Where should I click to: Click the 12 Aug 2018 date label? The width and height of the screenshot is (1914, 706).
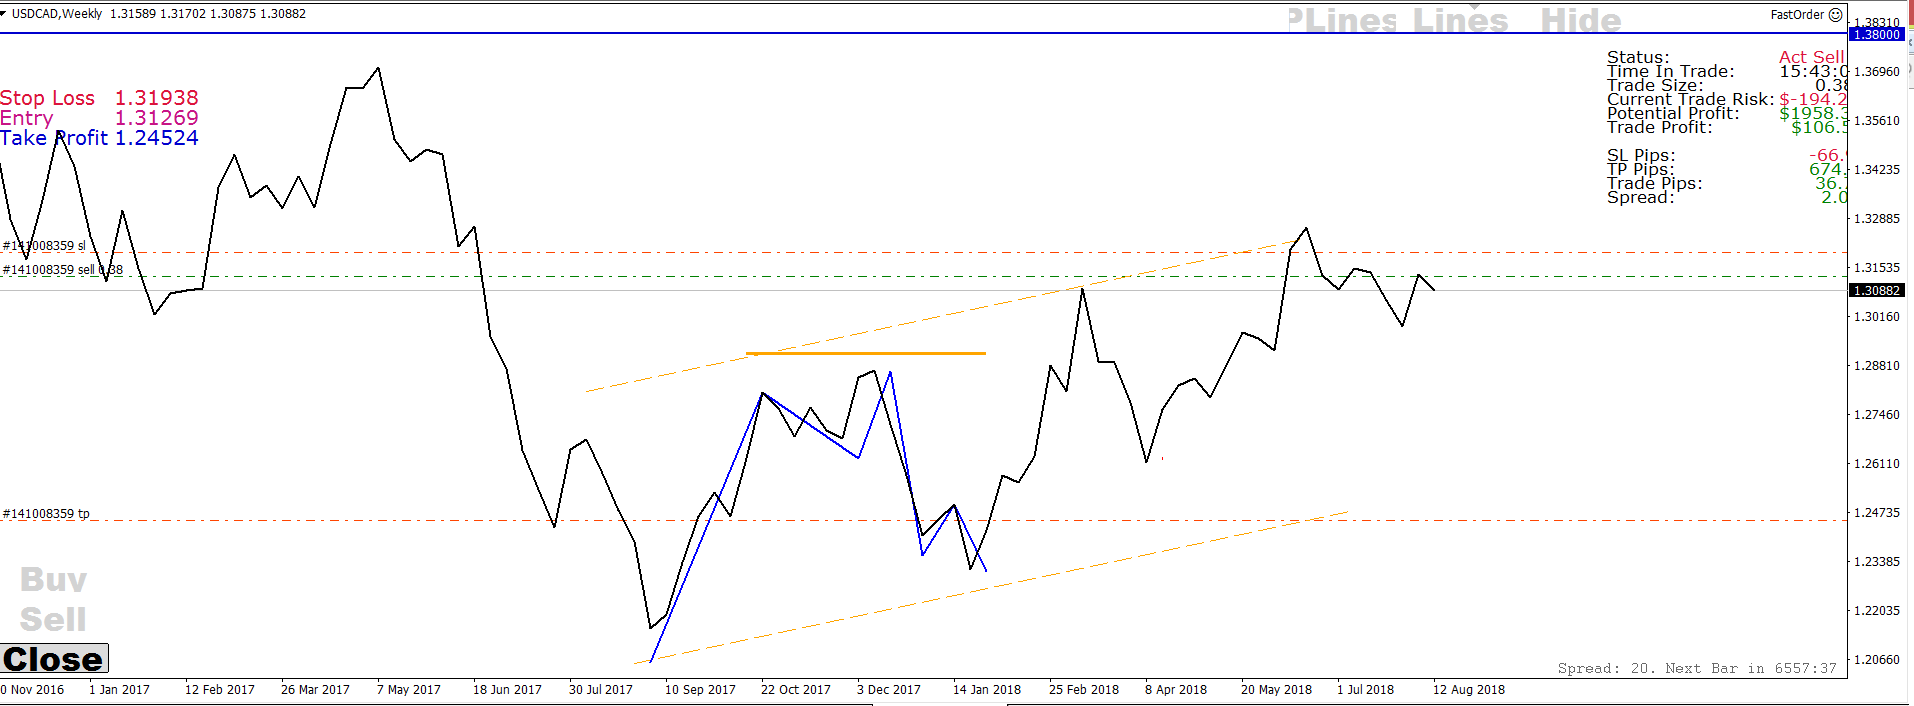1469,690
